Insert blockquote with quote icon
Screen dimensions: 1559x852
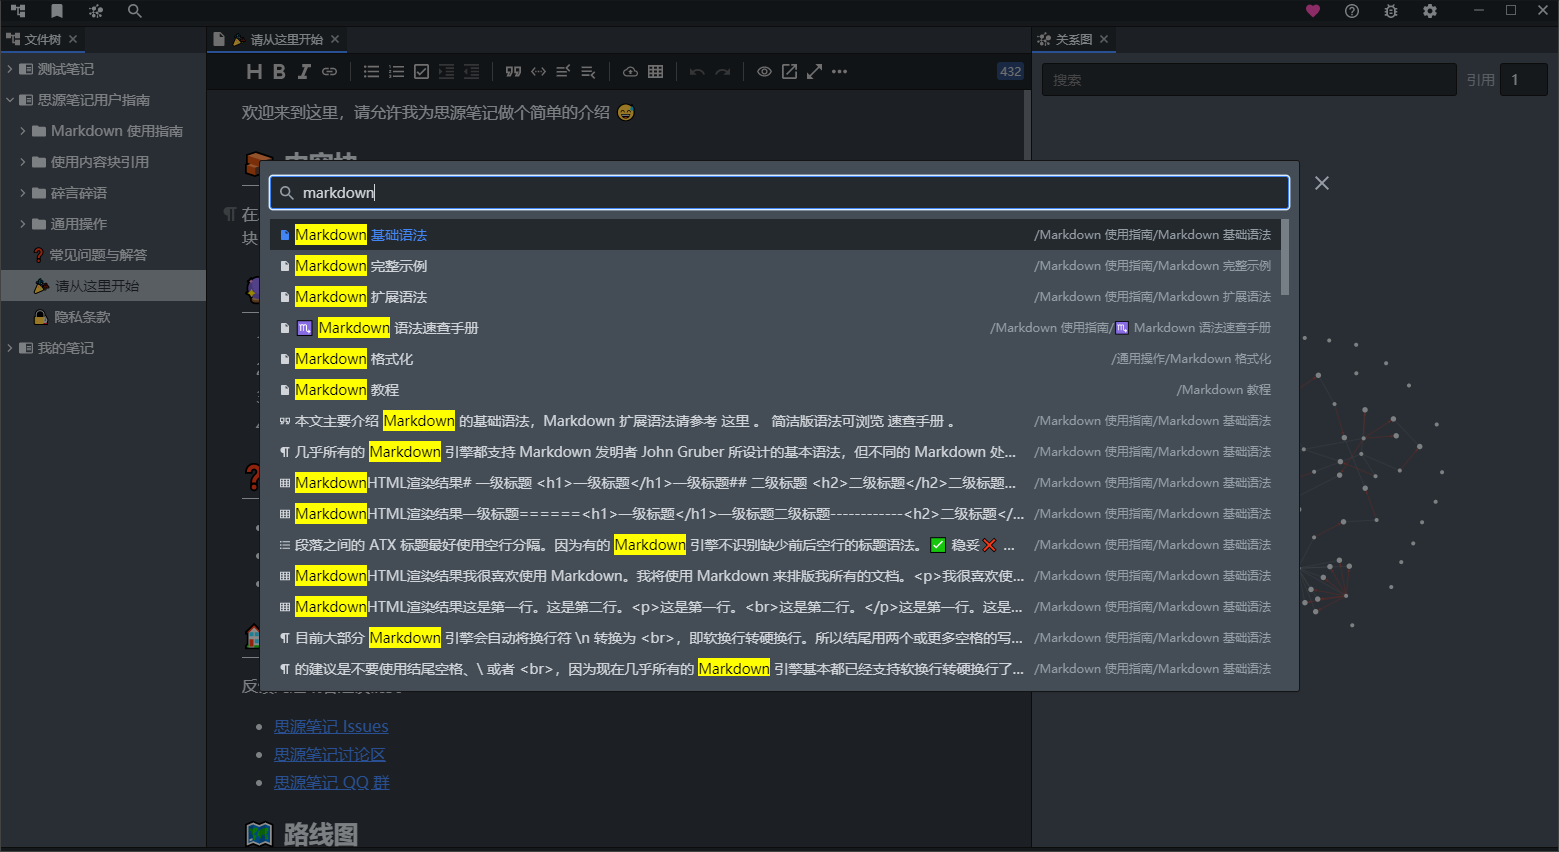click(513, 71)
